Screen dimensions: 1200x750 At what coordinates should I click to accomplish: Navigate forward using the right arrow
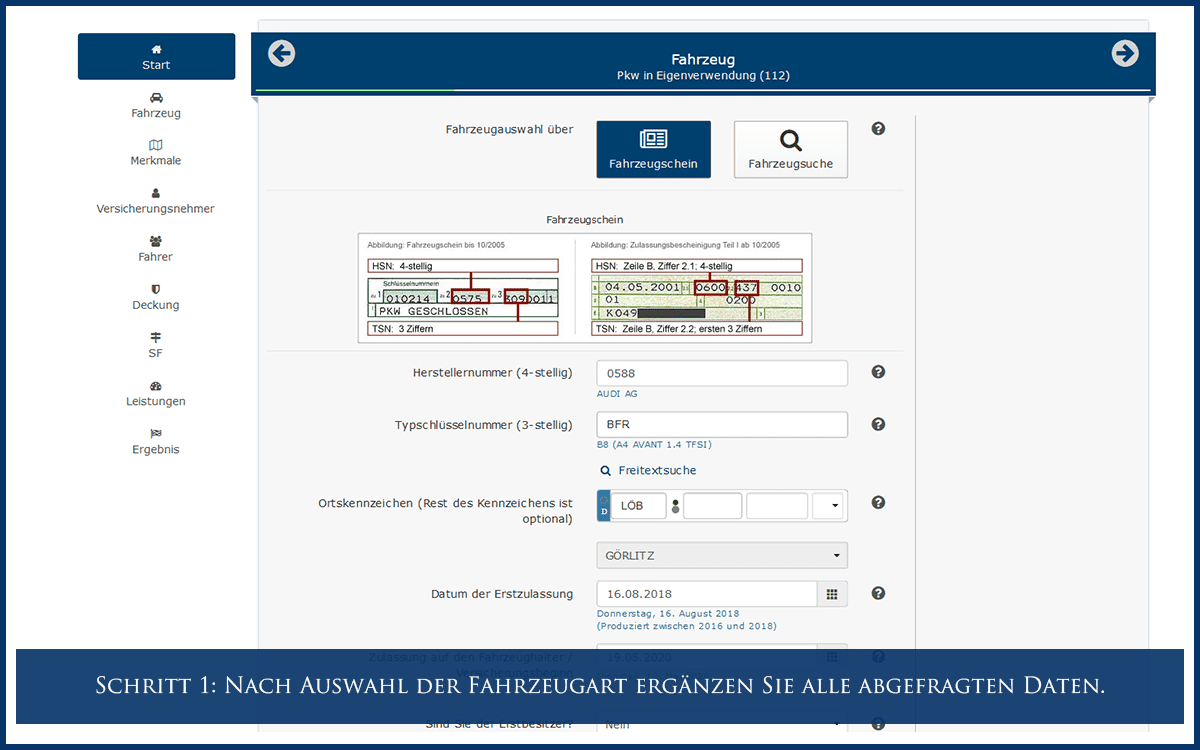tap(1125, 53)
